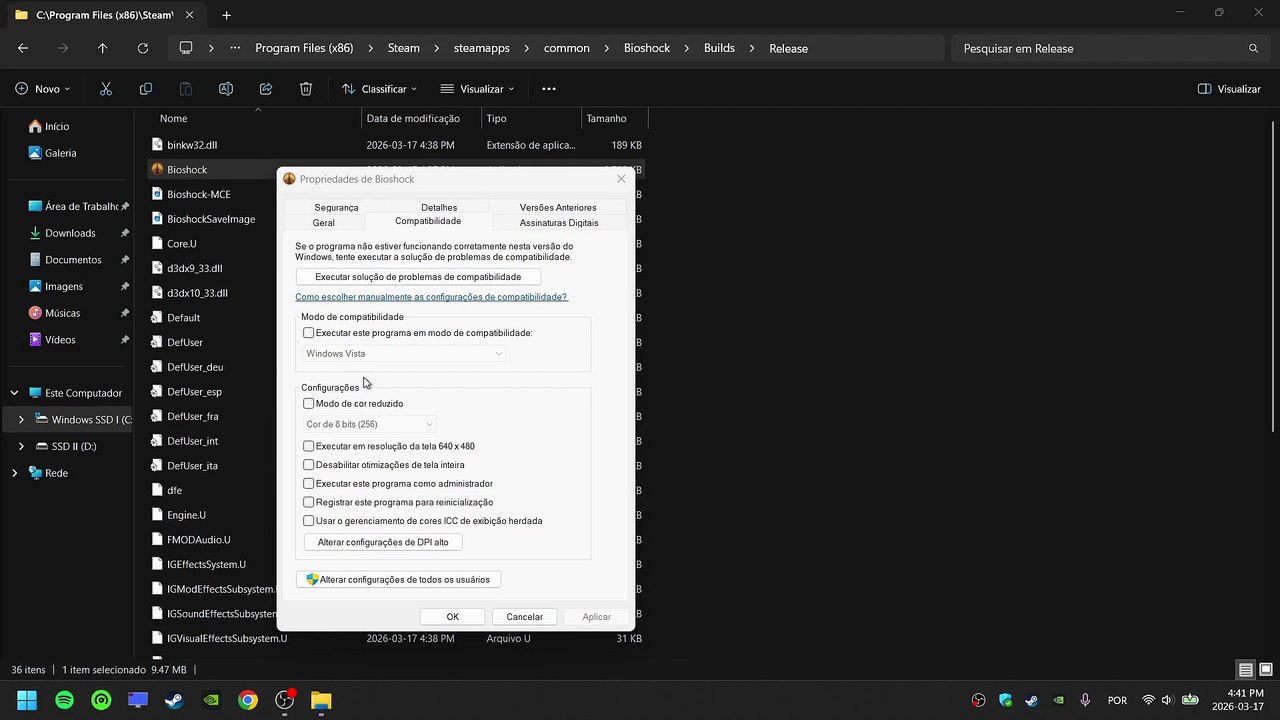Check Usar o gerenciamento de cores ICC
Viewport: 1280px width, 720px height.
[308, 521]
